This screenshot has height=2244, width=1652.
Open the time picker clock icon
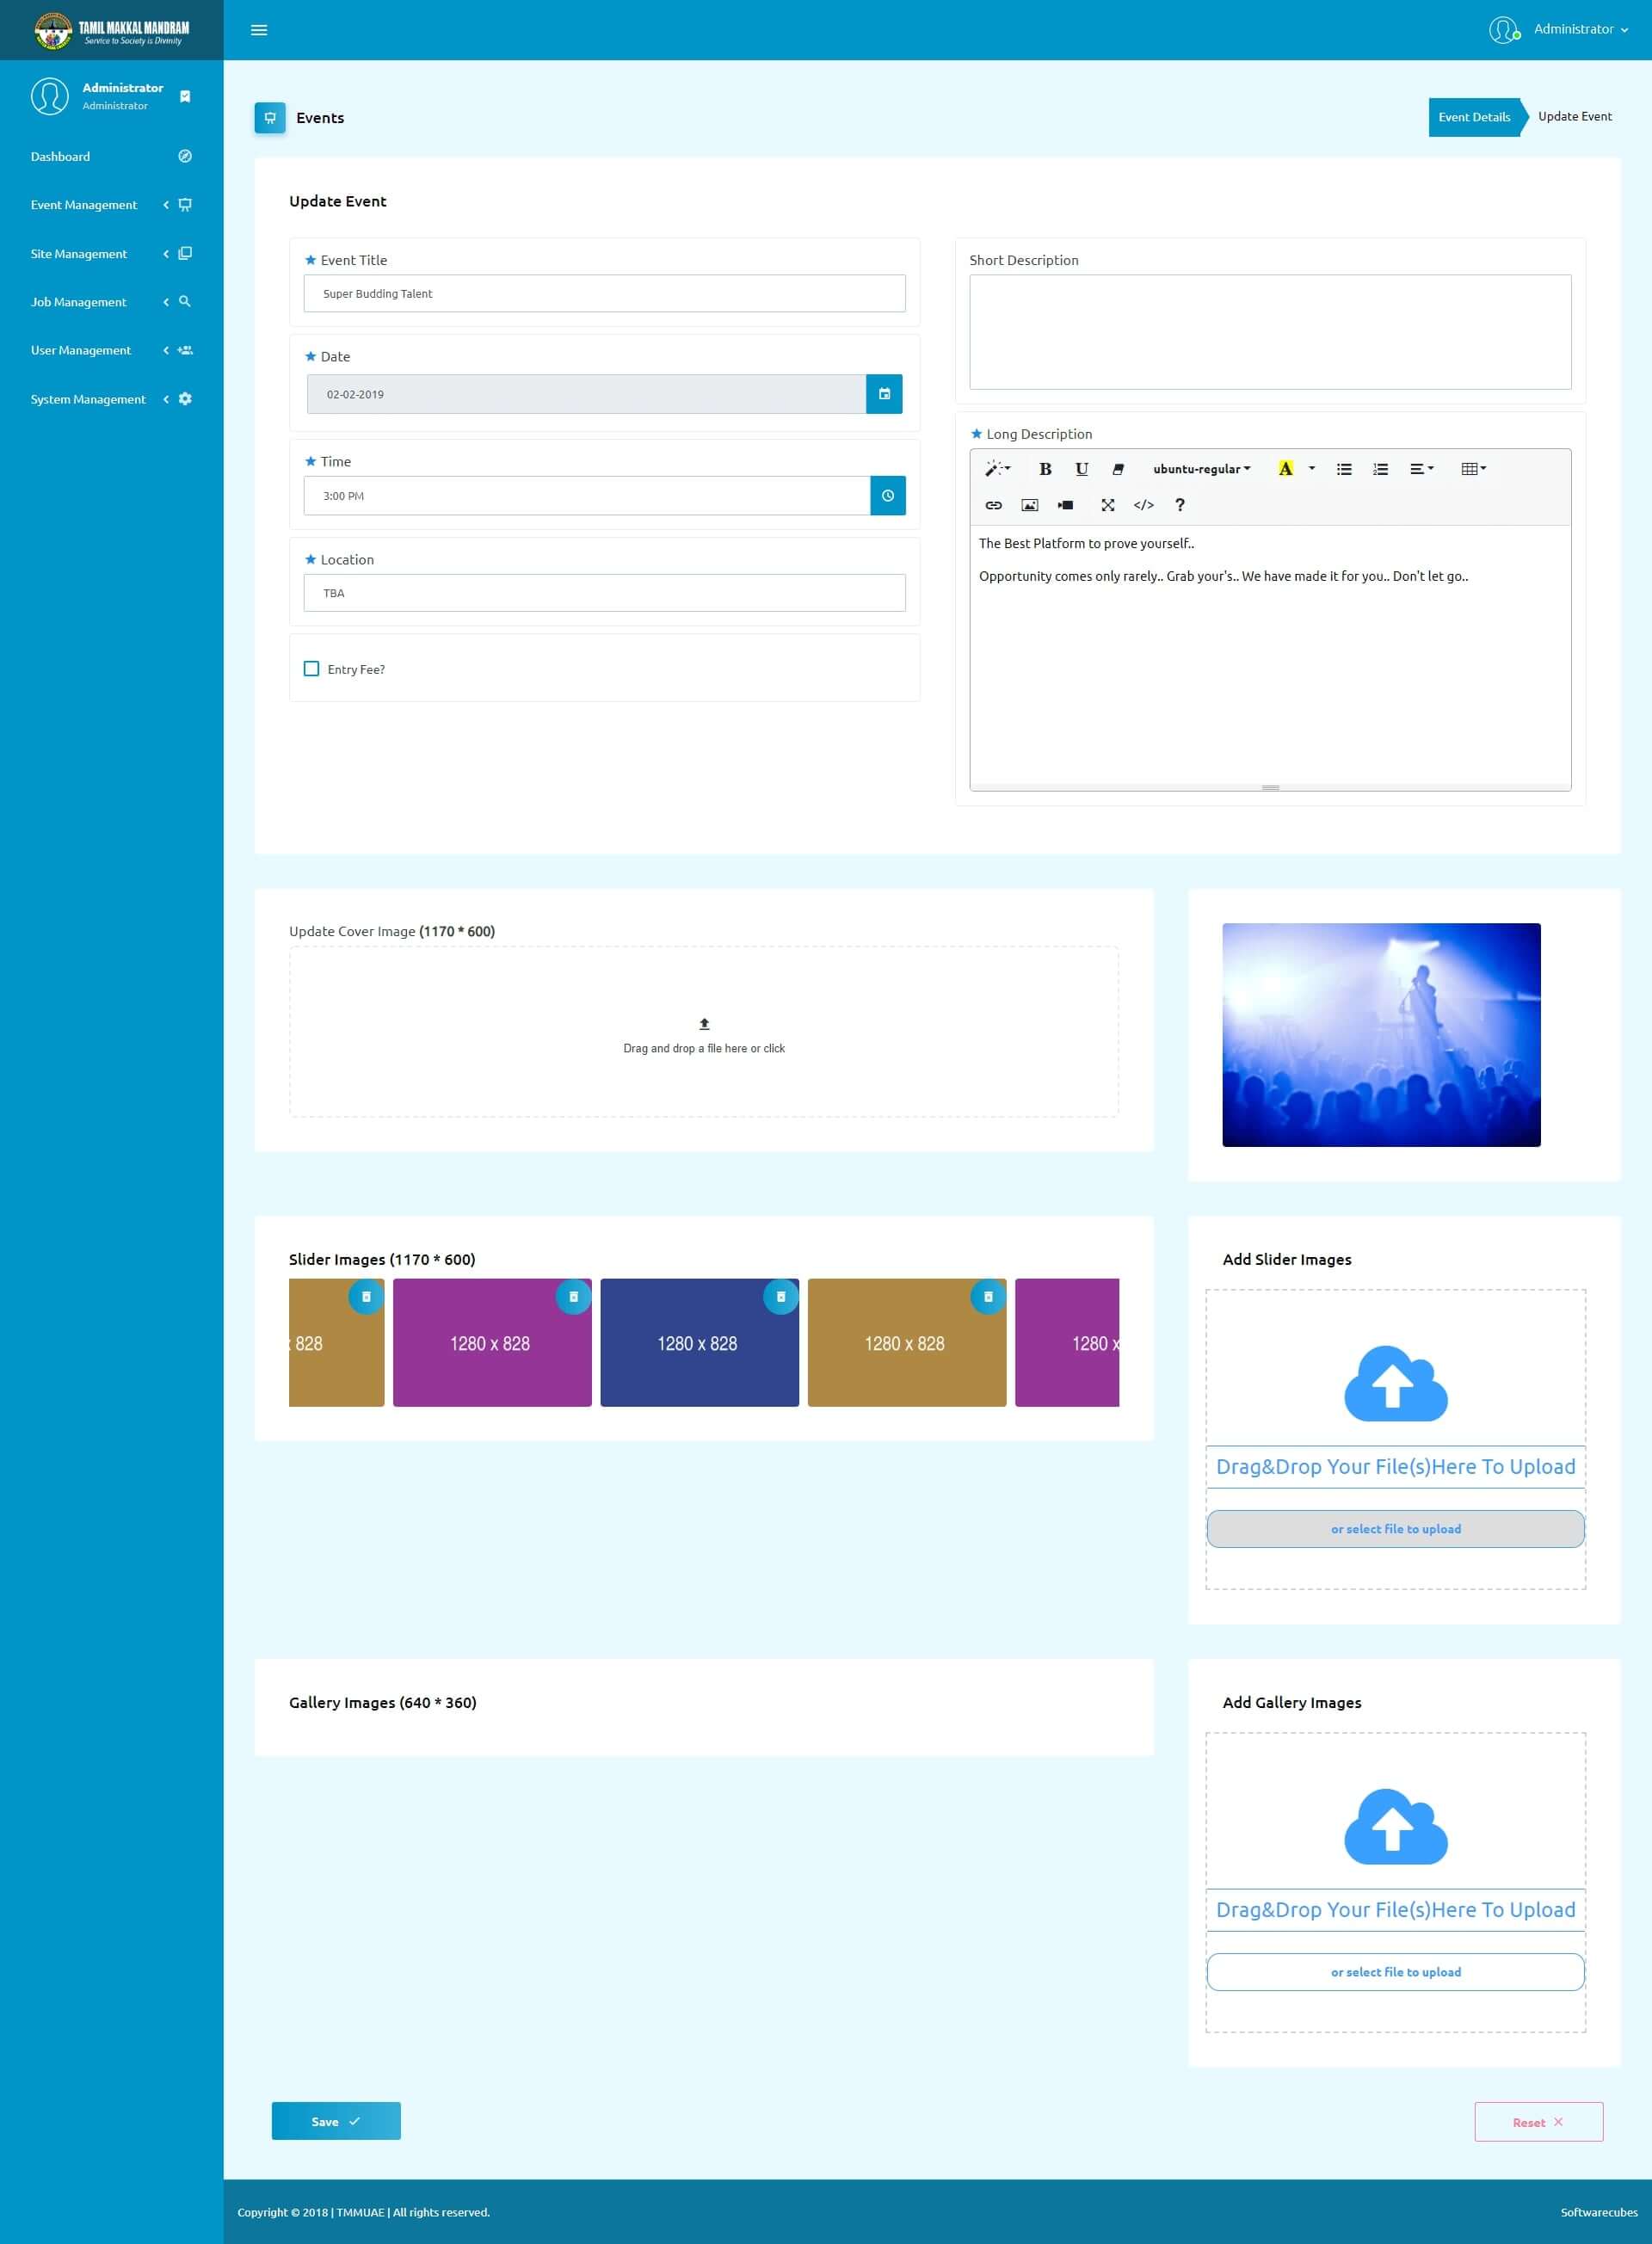(x=887, y=496)
